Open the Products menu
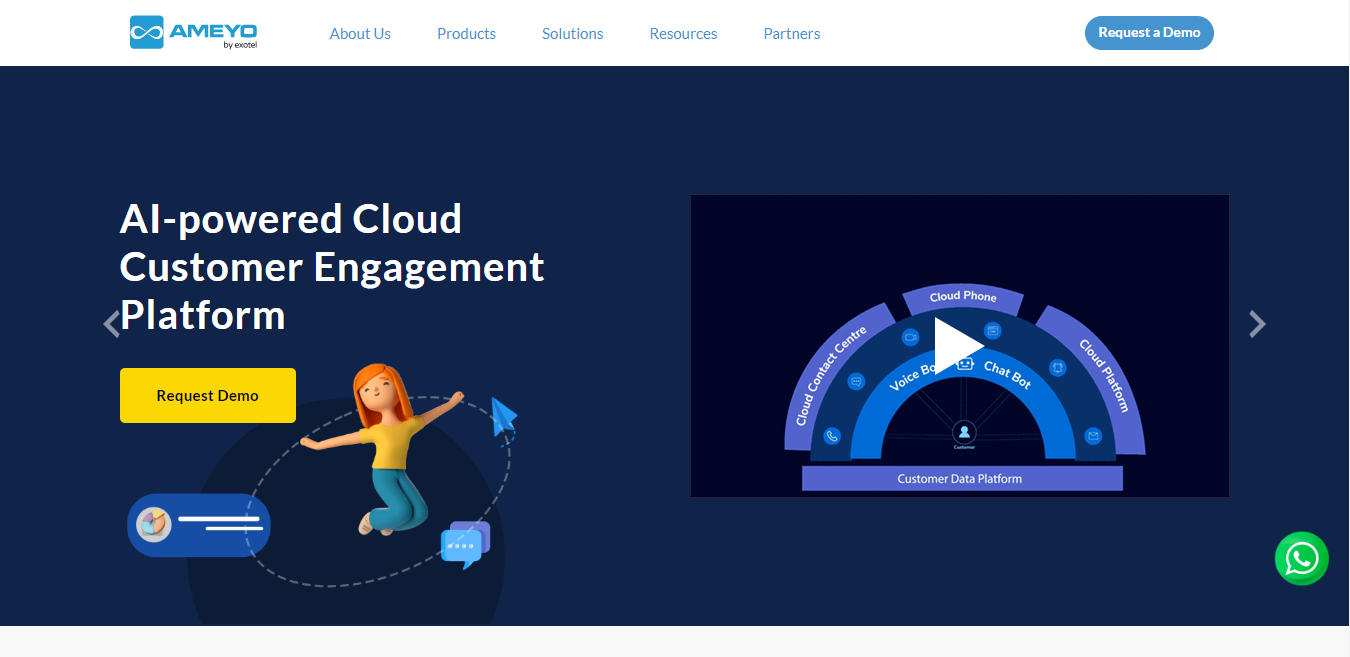 click(x=466, y=33)
